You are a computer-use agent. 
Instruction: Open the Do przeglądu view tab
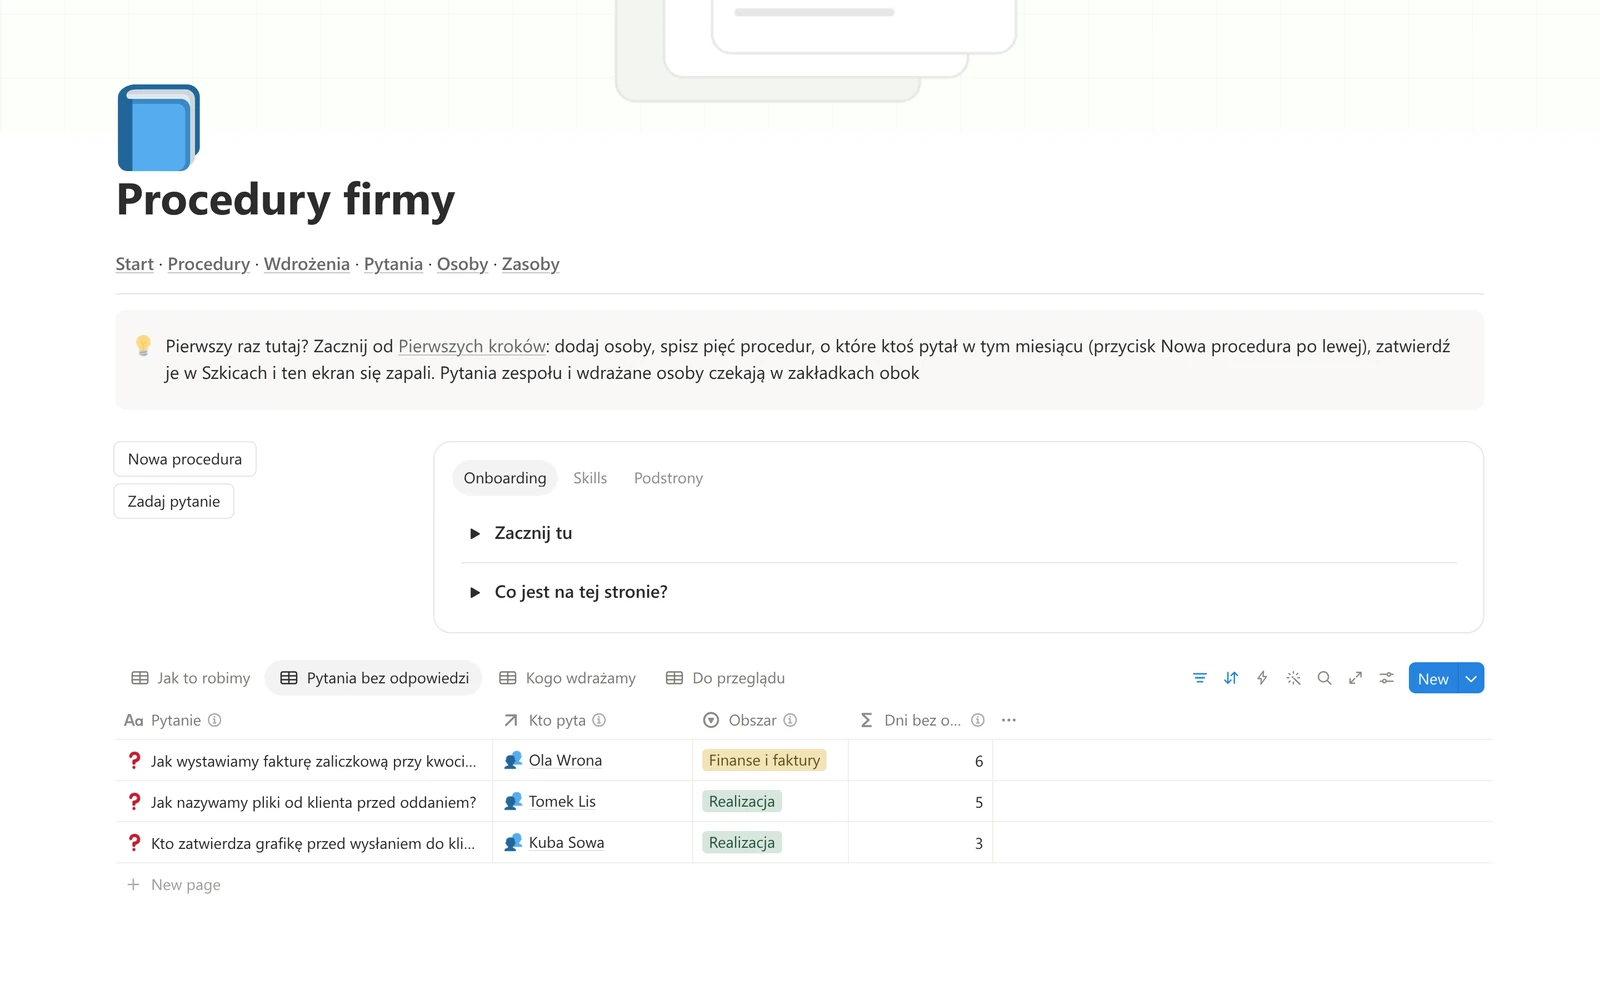click(725, 678)
